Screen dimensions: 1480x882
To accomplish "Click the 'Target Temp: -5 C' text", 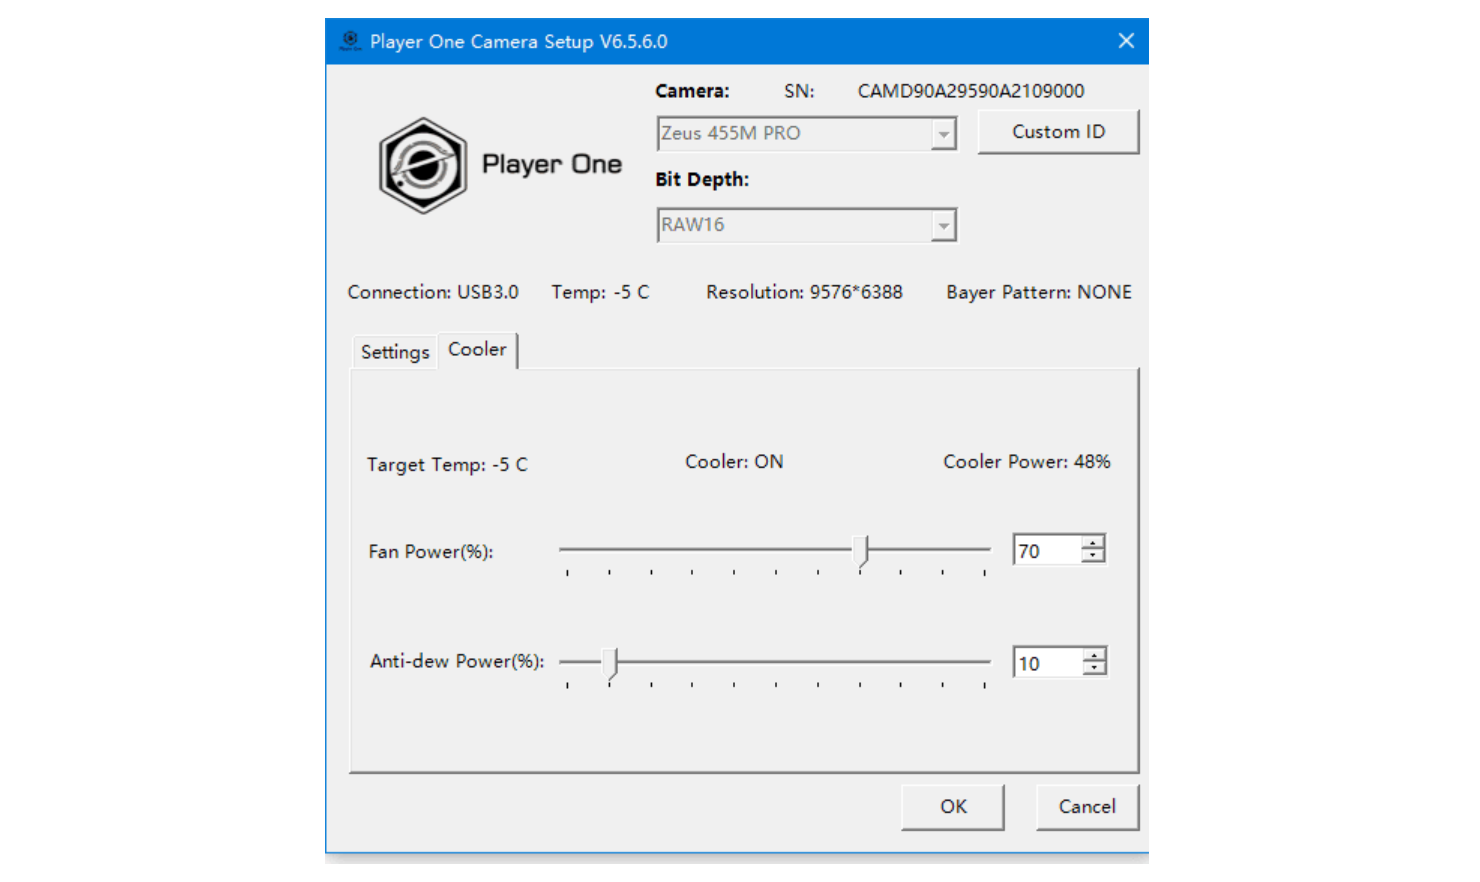I will pos(447,465).
